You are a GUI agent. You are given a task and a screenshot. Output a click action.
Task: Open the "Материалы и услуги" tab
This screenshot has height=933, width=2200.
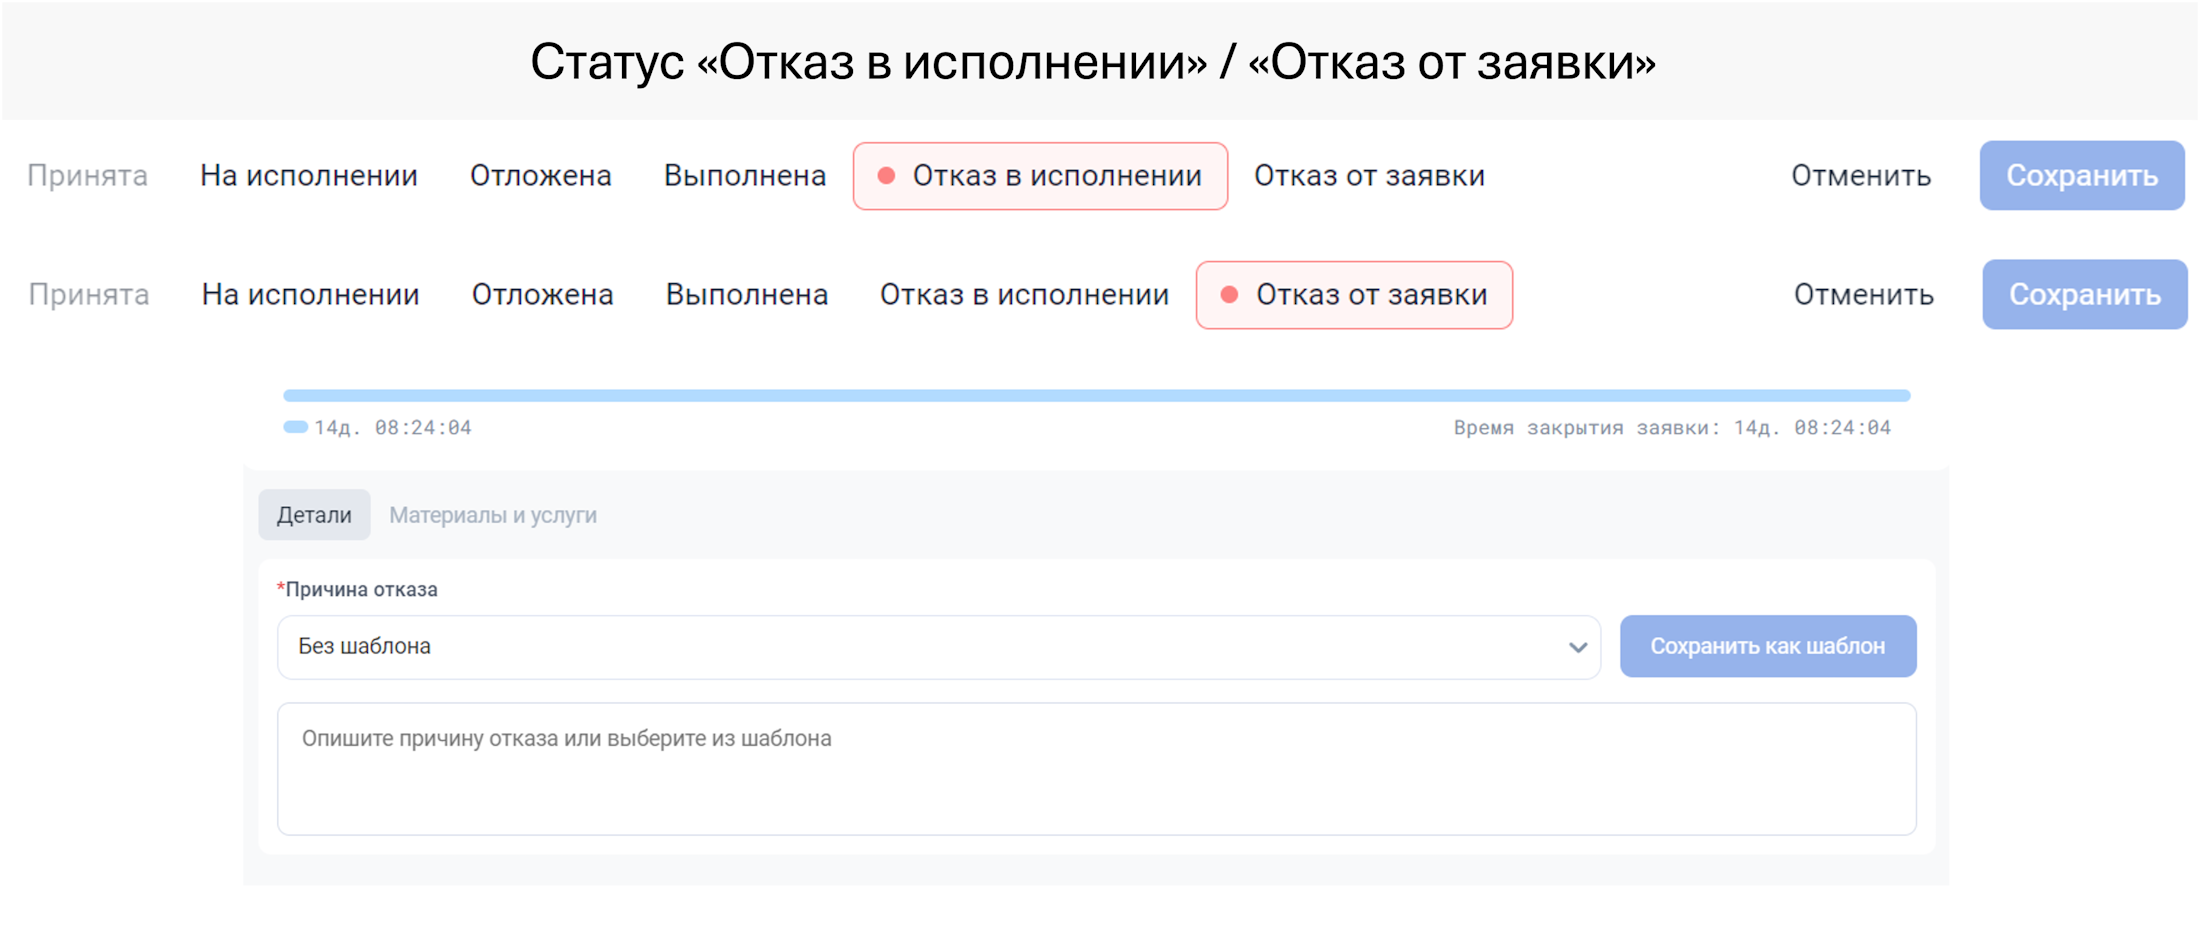[x=493, y=515]
